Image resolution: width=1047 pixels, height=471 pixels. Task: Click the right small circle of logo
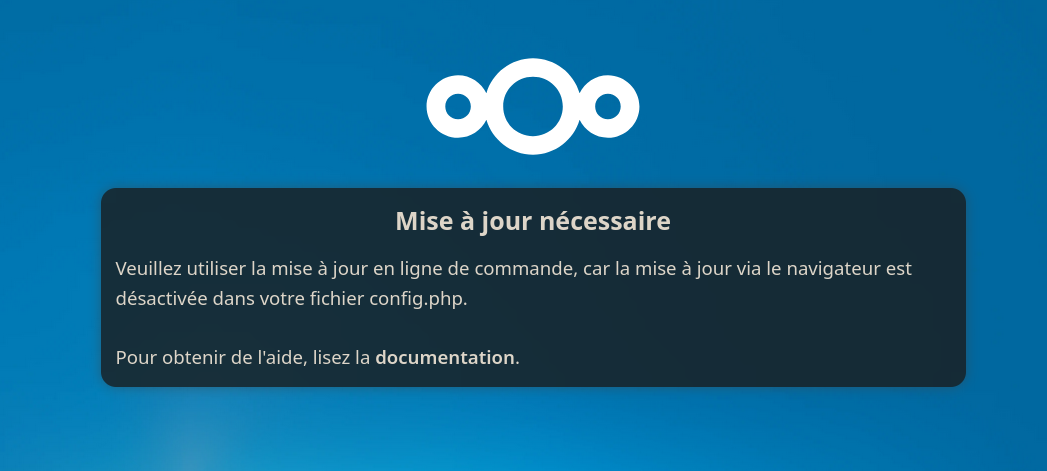coord(608,107)
